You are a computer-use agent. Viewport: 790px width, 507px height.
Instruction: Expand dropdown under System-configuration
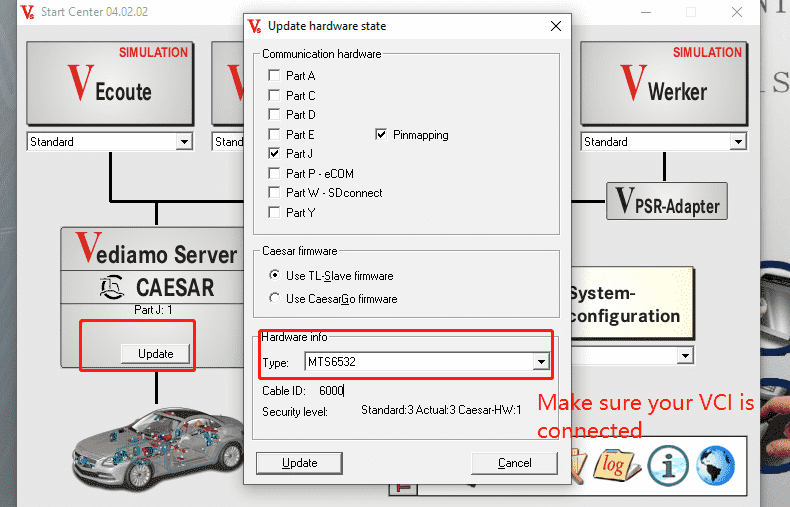point(685,356)
